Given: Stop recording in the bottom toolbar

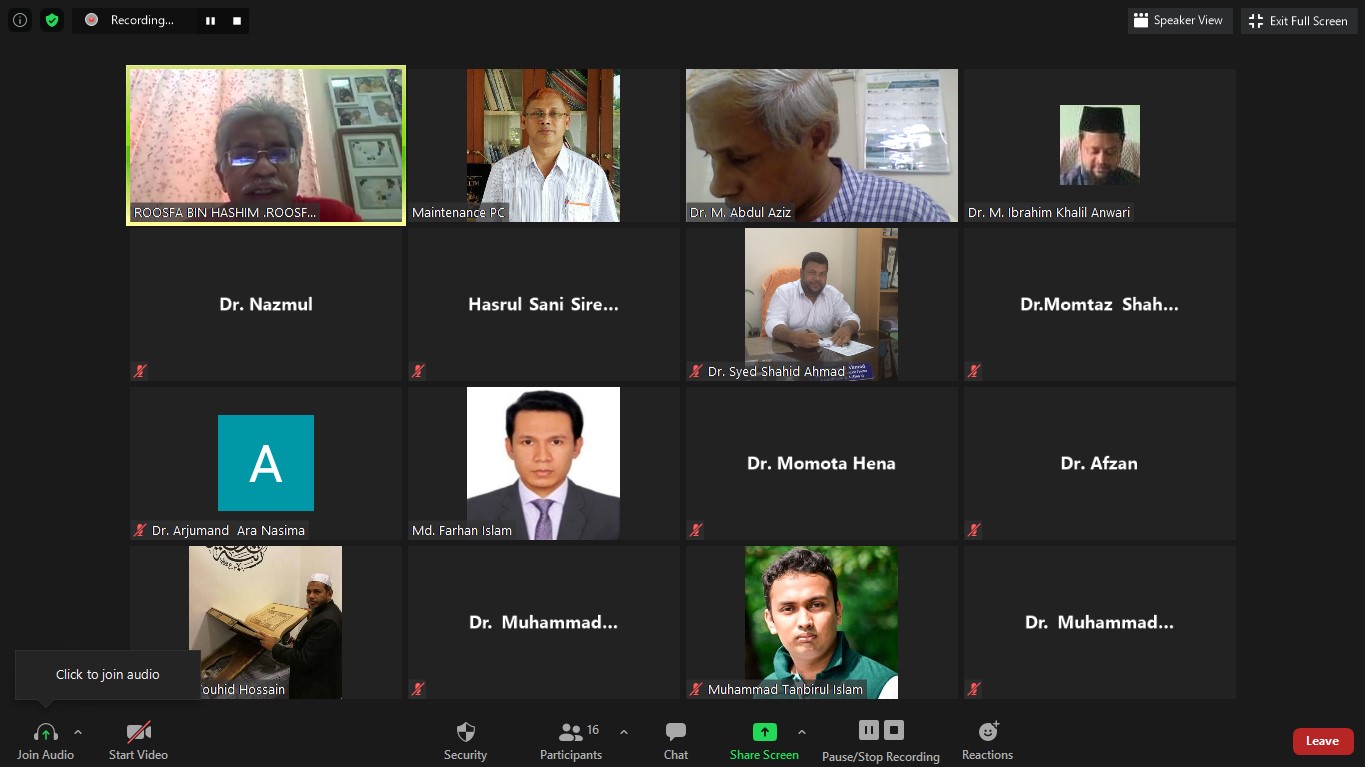Looking at the screenshot, I should click(895, 730).
